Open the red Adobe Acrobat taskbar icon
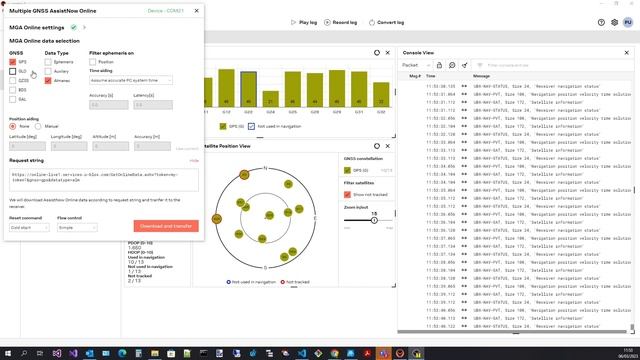Image resolution: width=640 pixels, height=360 pixels. pos(367,353)
